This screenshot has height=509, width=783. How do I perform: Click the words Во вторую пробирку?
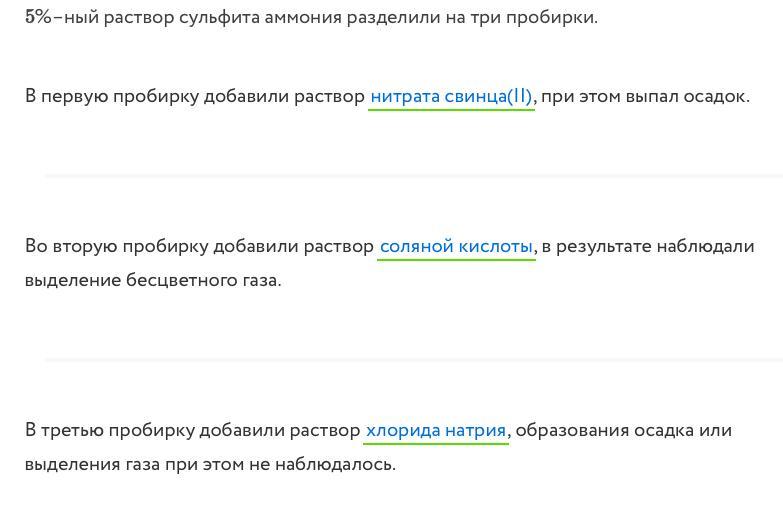[x=117, y=246]
